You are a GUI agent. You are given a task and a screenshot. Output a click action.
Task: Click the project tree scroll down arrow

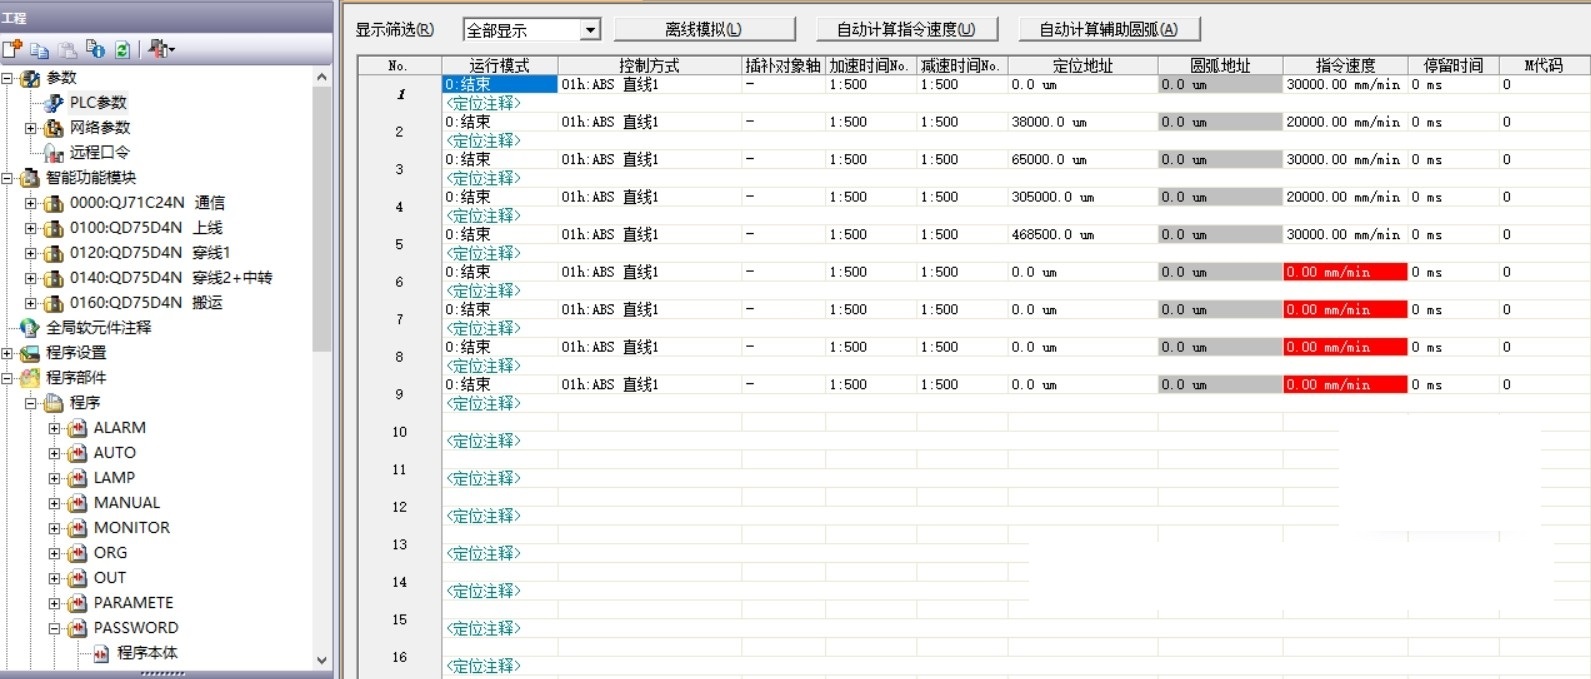click(x=322, y=660)
